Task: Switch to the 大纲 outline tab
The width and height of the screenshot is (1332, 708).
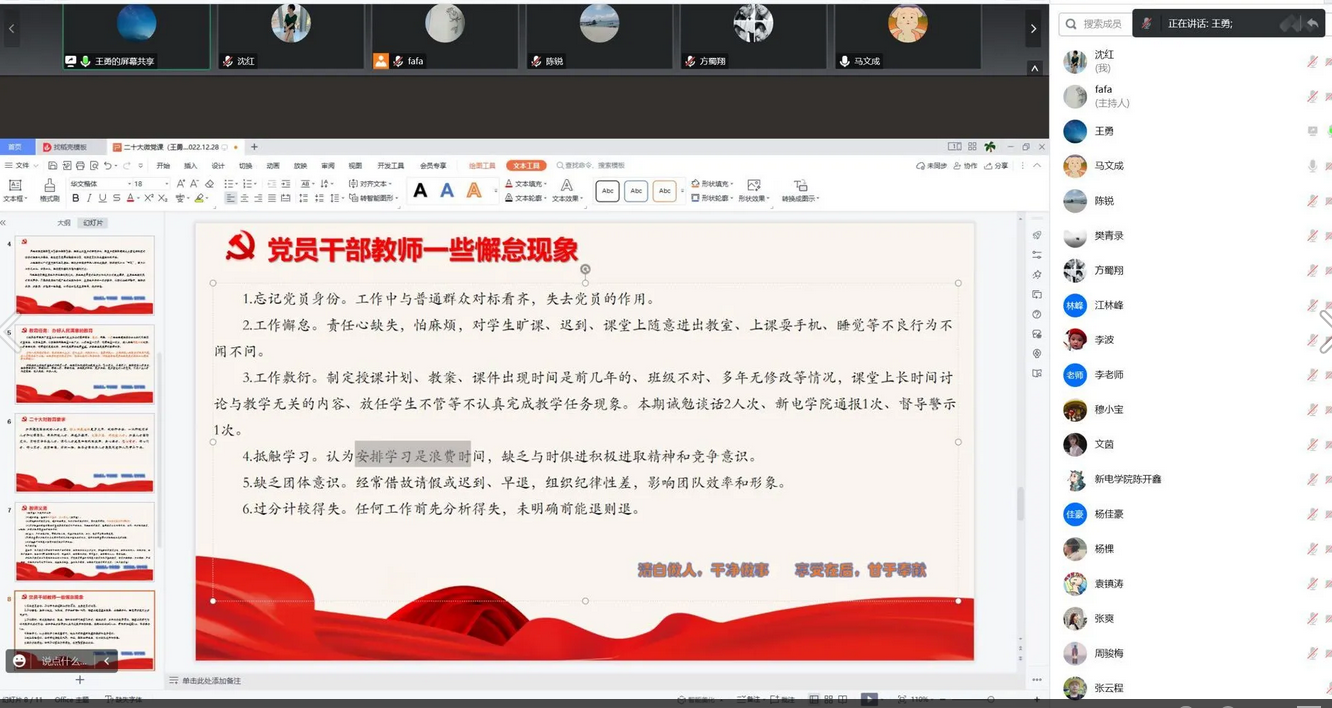Action: tap(64, 223)
